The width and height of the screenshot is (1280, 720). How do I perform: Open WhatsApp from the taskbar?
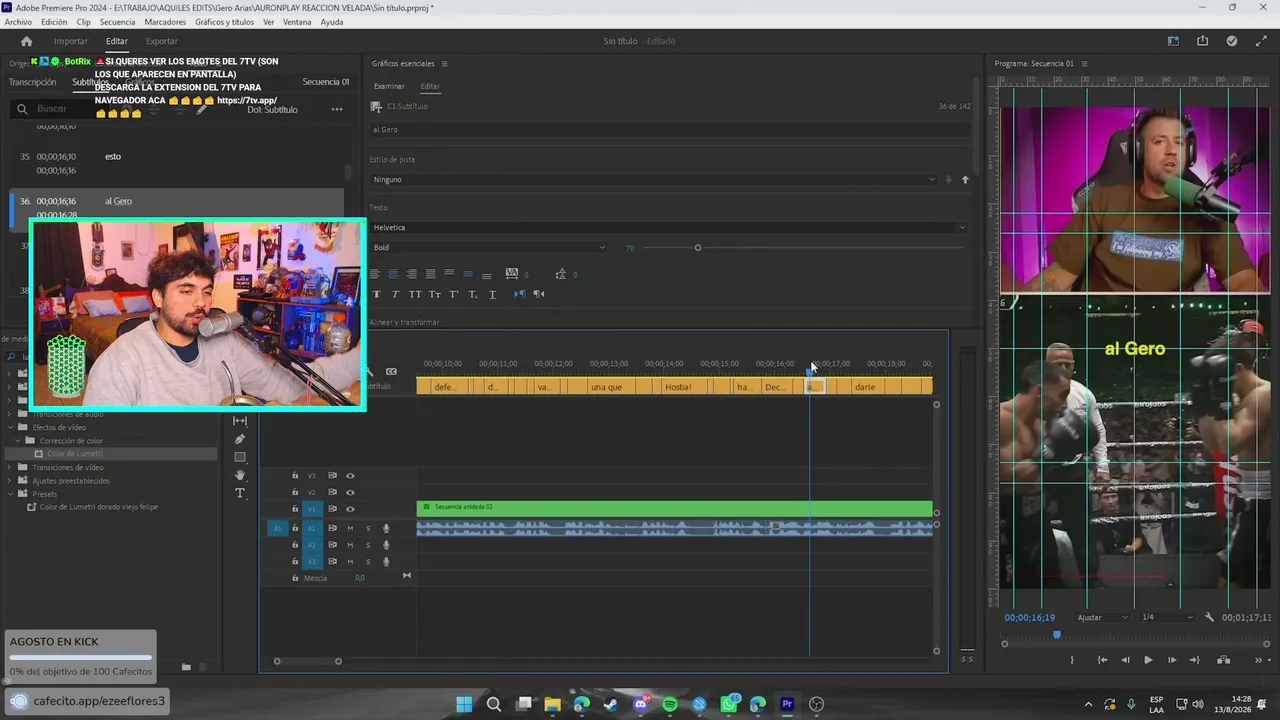(729, 704)
